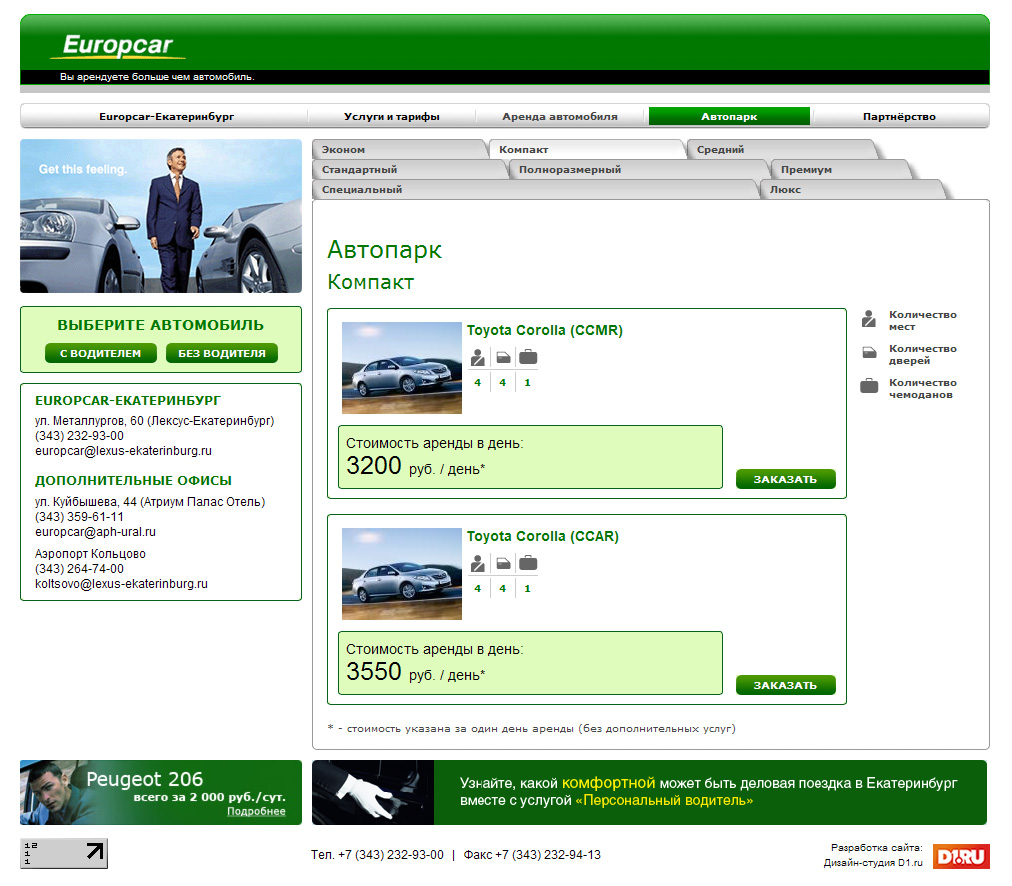Viewport: 1012px width, 886px height.
Task: Click the door legend icon beside Количество дверей
Action: 869,352
